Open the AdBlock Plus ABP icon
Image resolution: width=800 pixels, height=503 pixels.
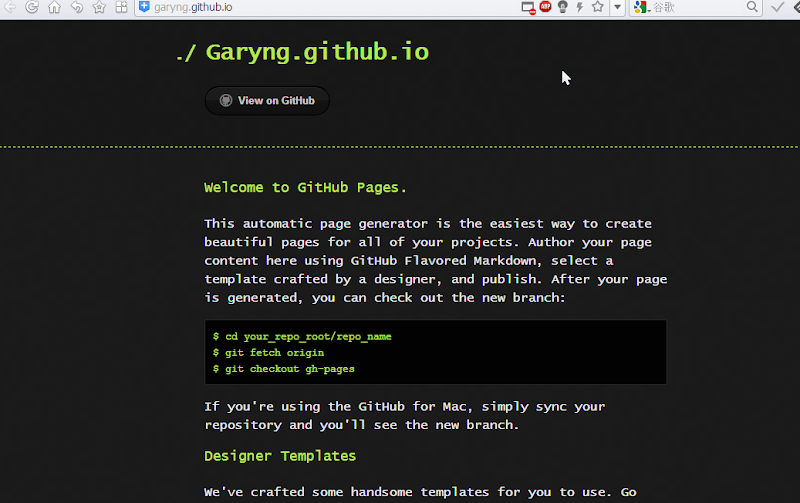[545, 7]
